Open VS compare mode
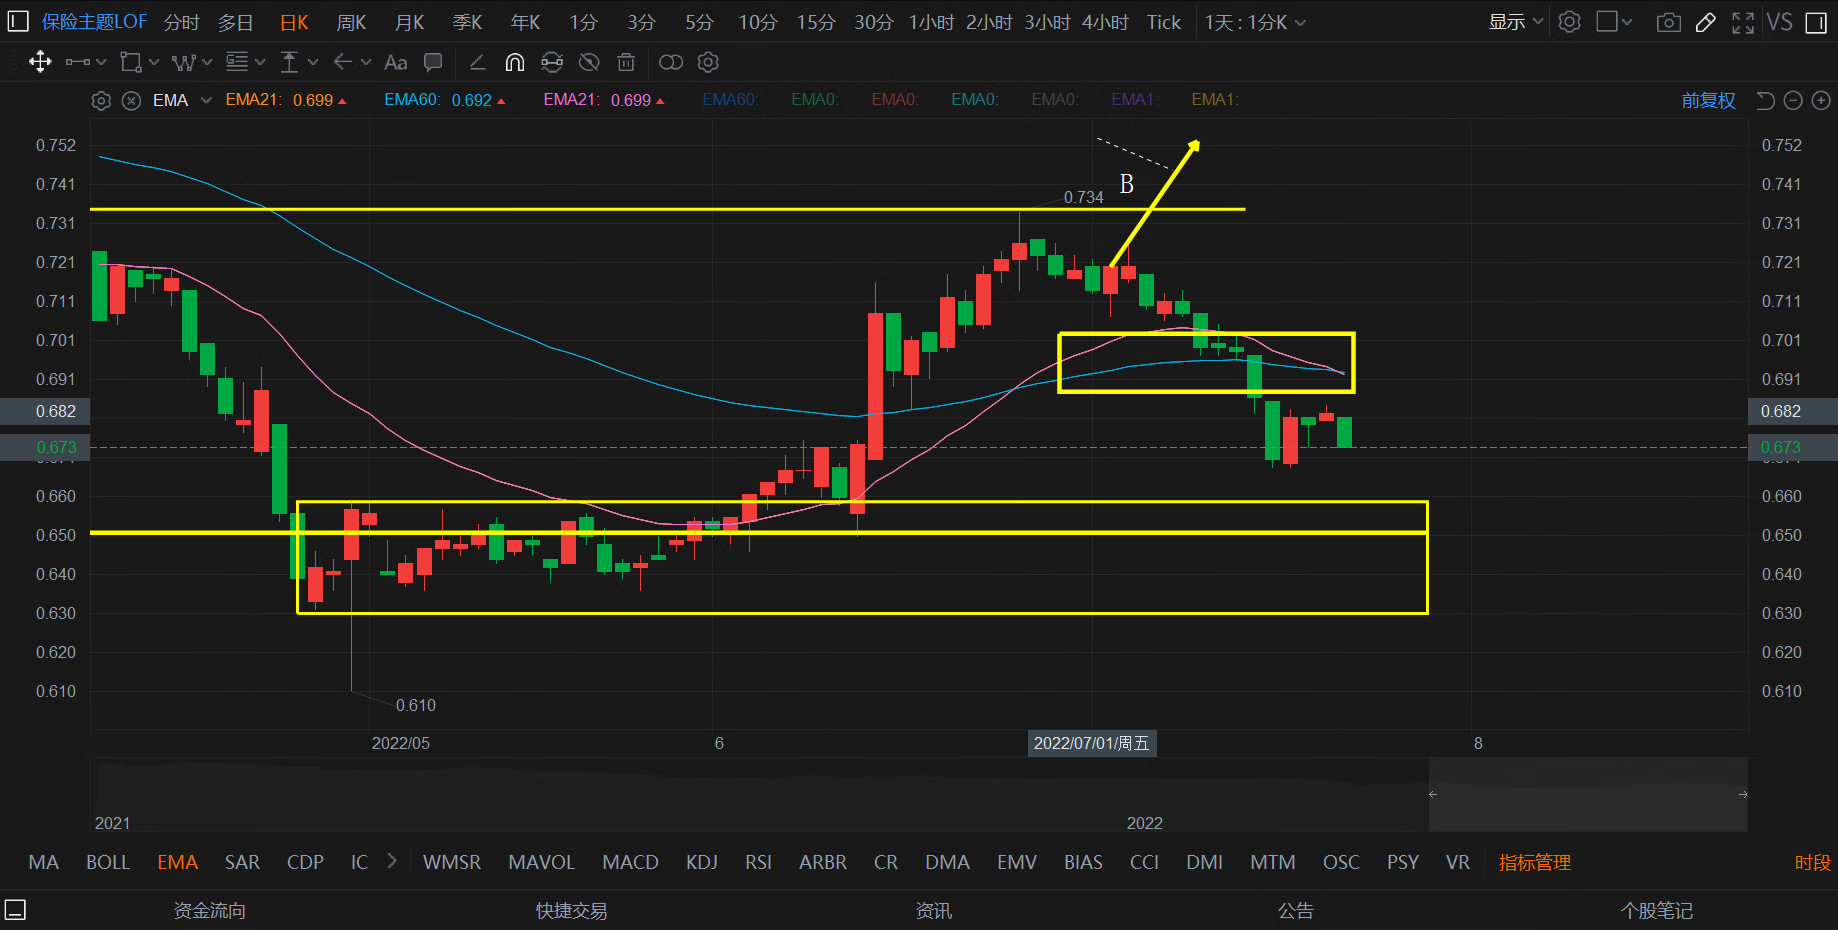The image size is (1838, 930). click(x=1779, y=22)
